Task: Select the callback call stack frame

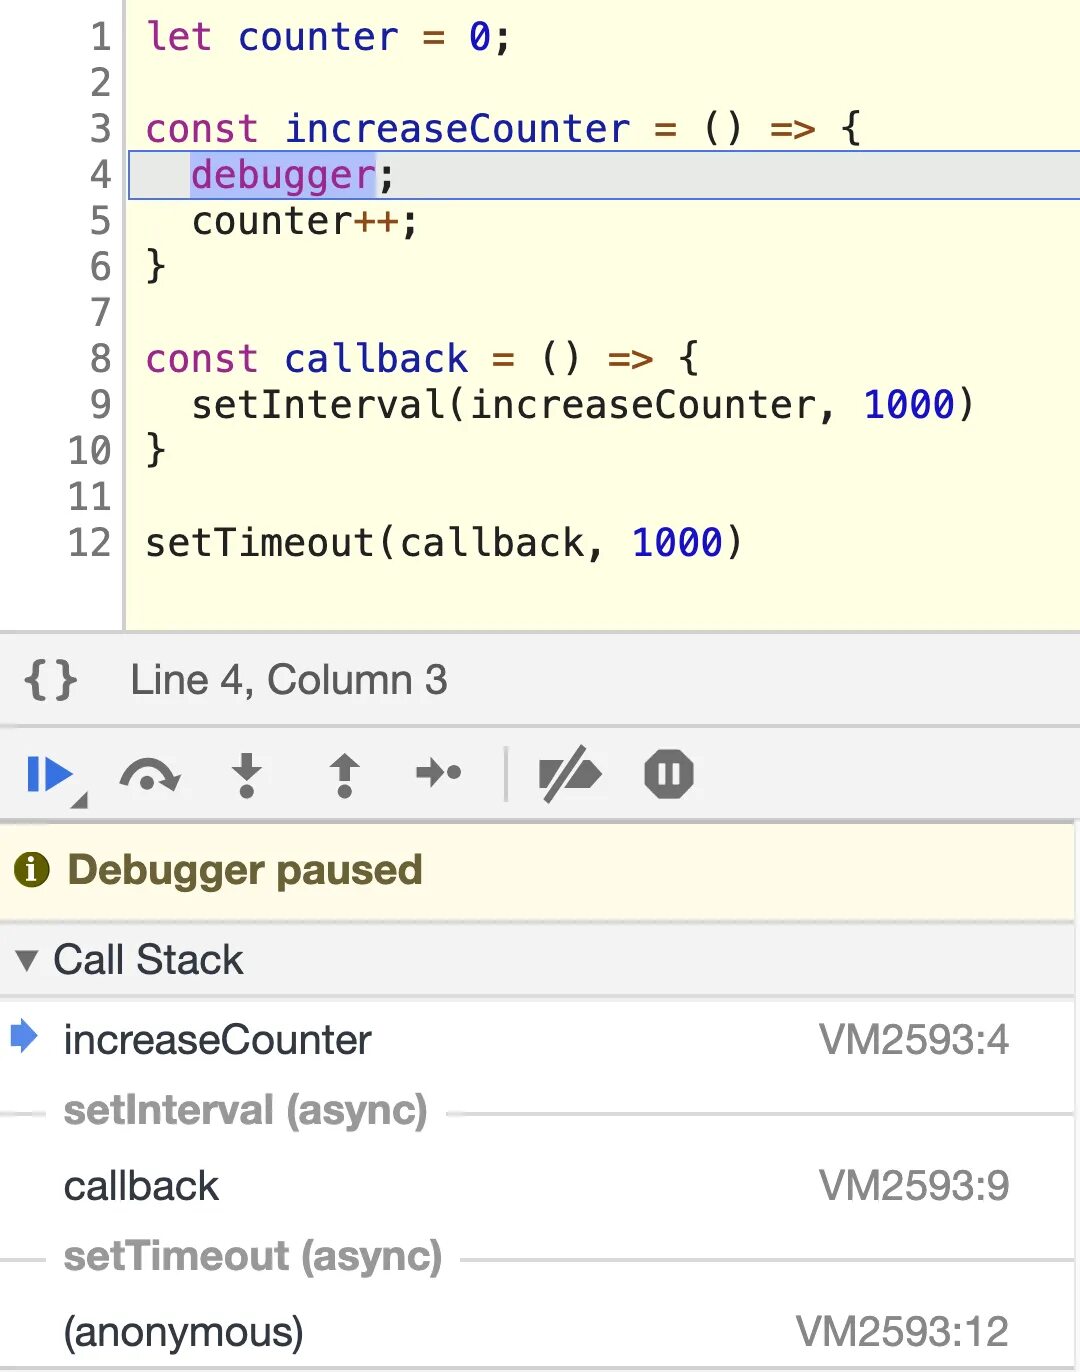Action: coord(141,1186)
